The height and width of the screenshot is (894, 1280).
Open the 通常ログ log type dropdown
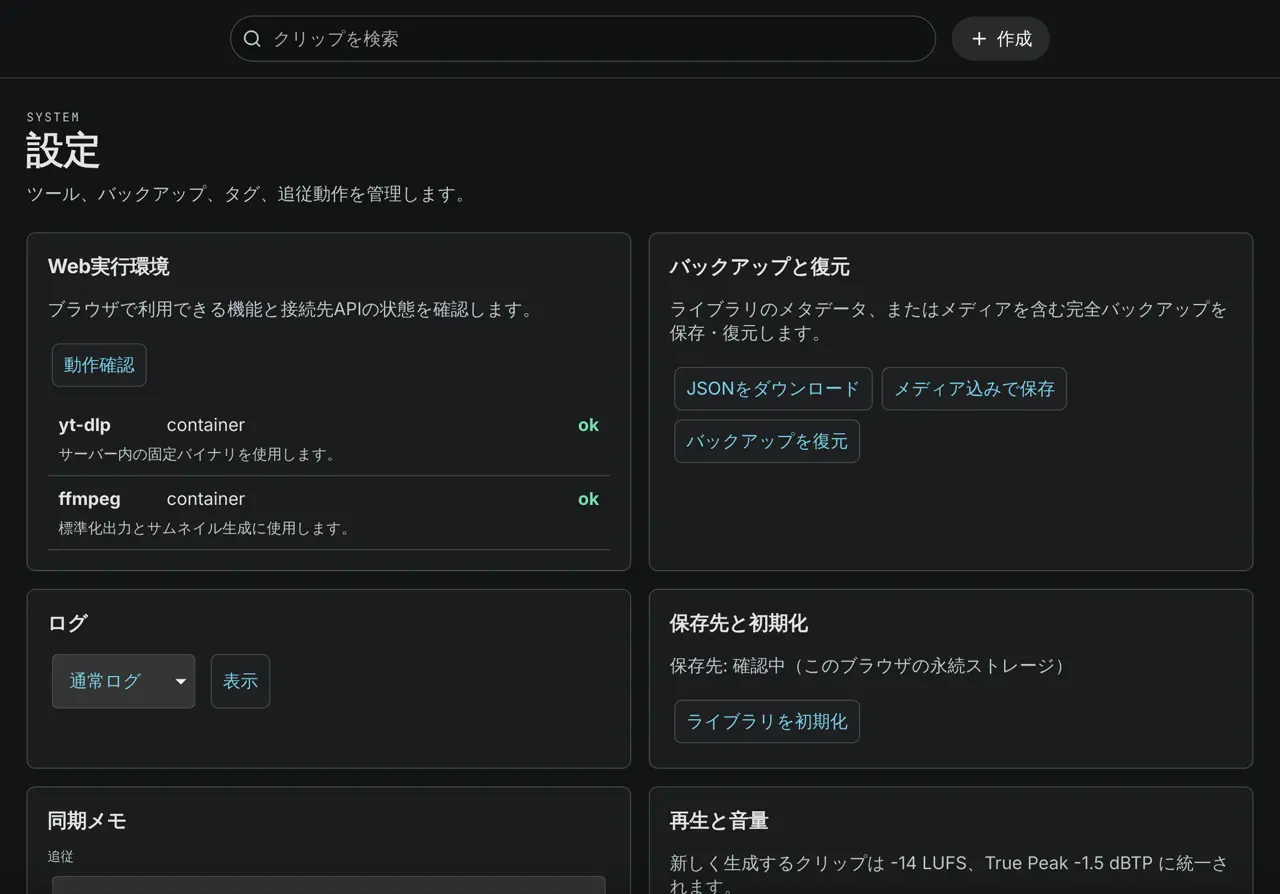[123, 681]
